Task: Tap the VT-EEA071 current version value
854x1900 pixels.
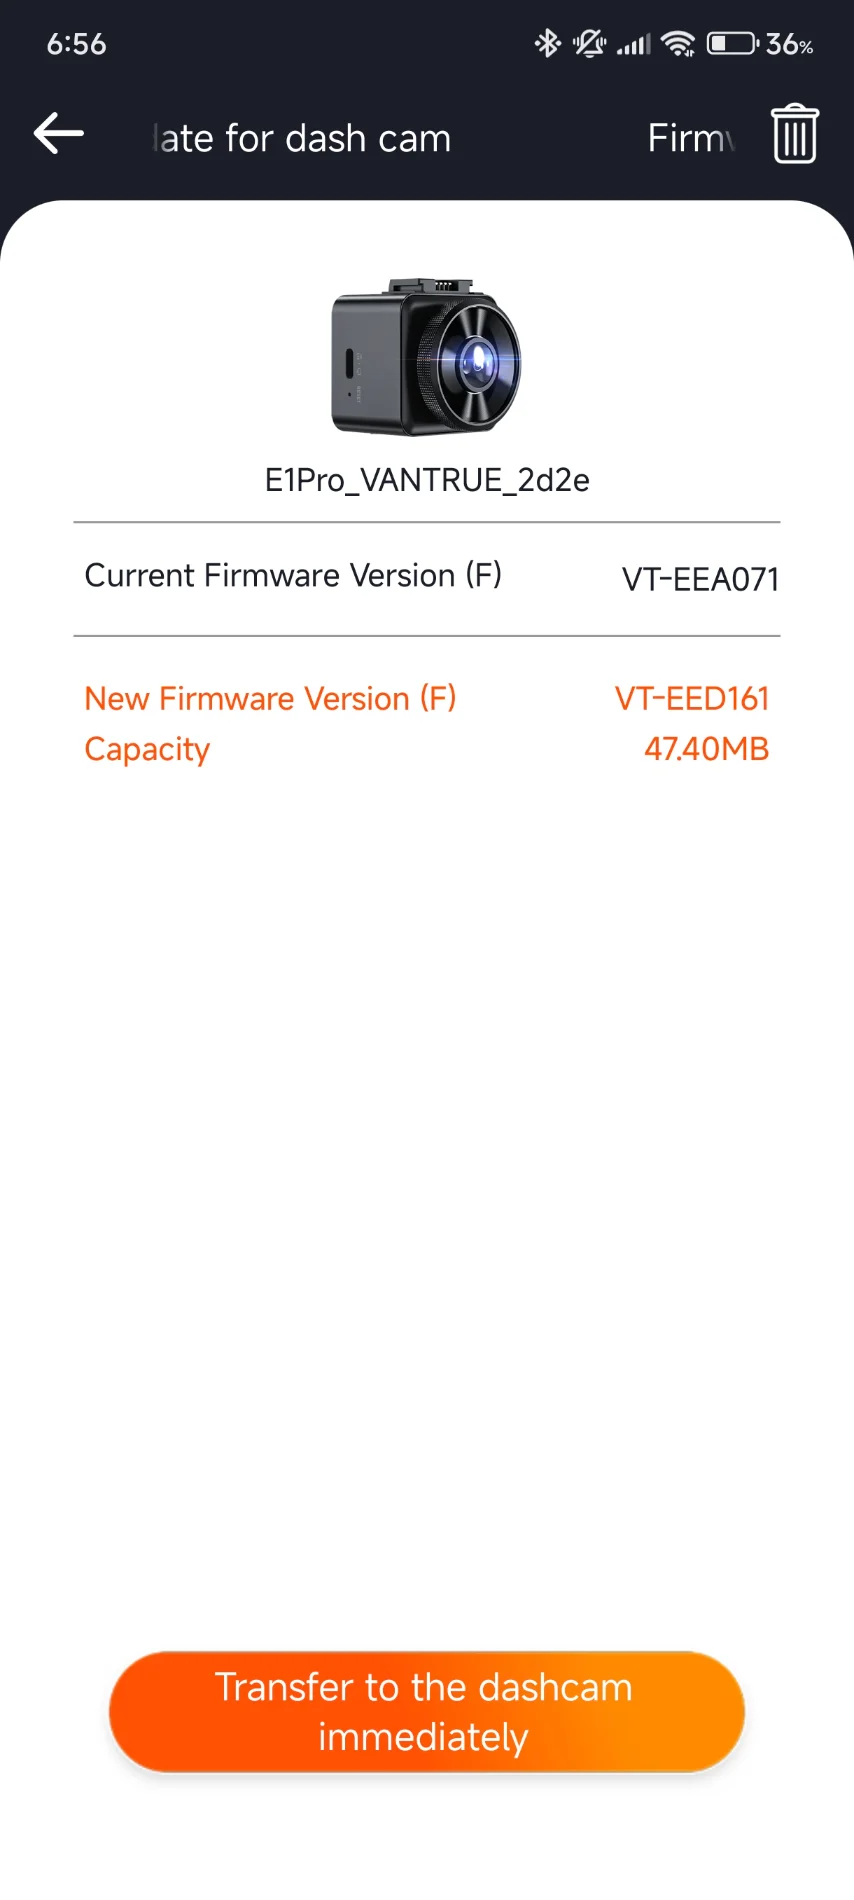Action: point(700,579)
